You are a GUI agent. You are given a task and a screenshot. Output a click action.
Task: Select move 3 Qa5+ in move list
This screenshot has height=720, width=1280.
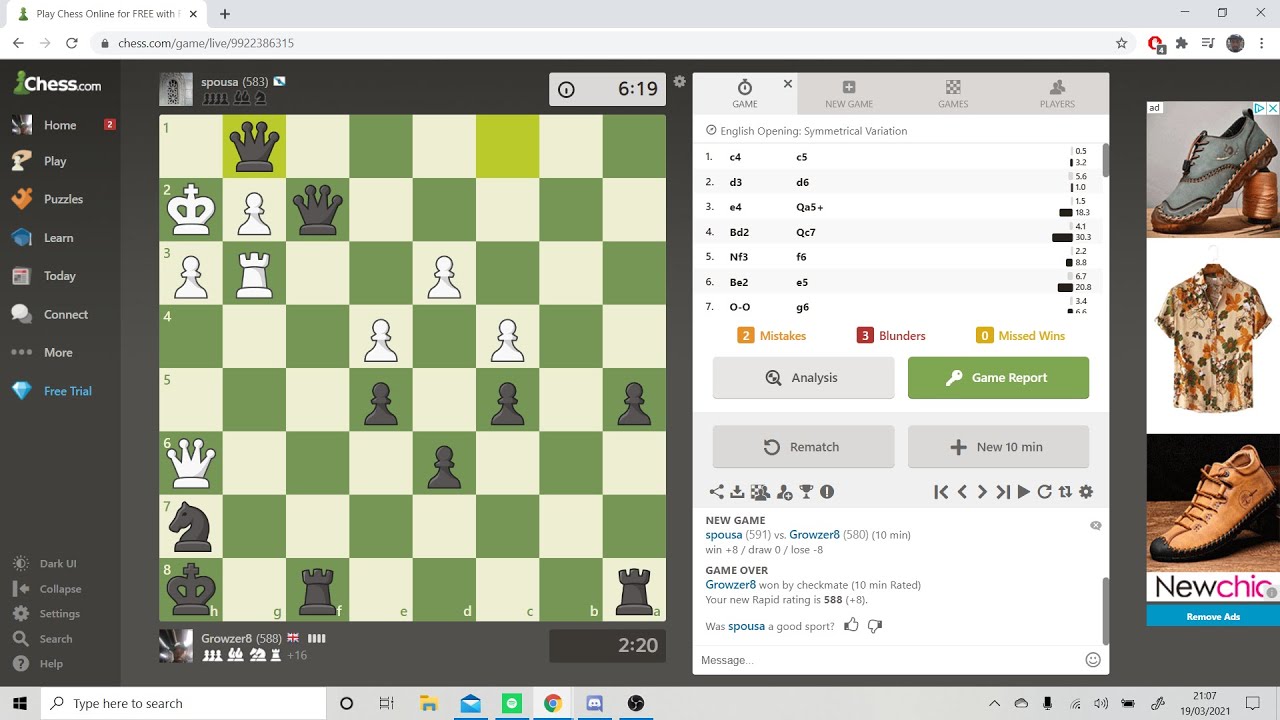[x=809, y=207]
